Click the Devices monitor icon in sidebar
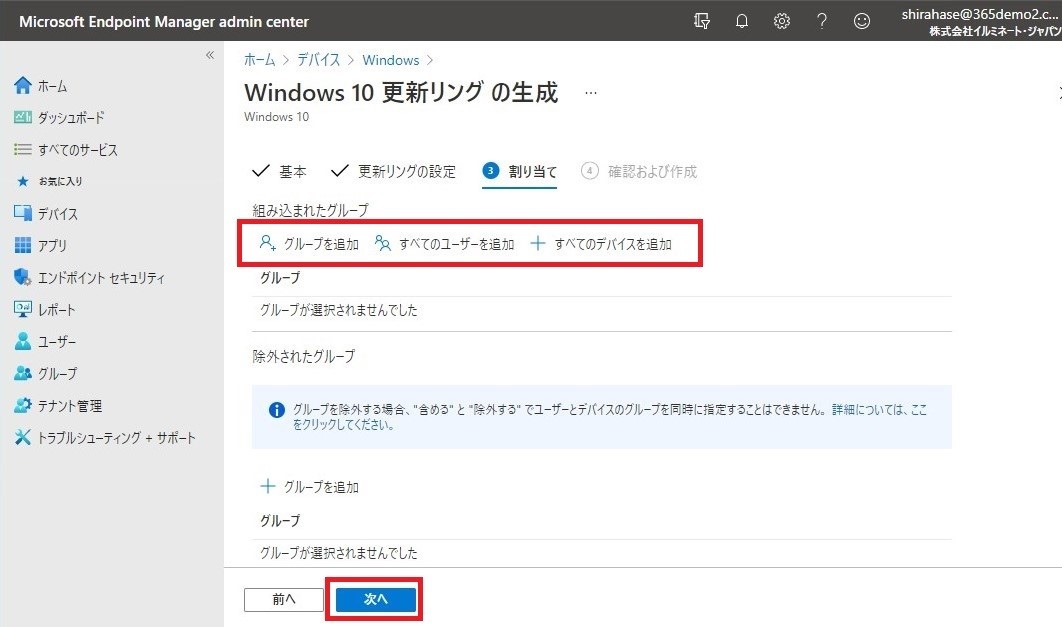This screenshot has height=627, width=1062. [x=22, y=213]
